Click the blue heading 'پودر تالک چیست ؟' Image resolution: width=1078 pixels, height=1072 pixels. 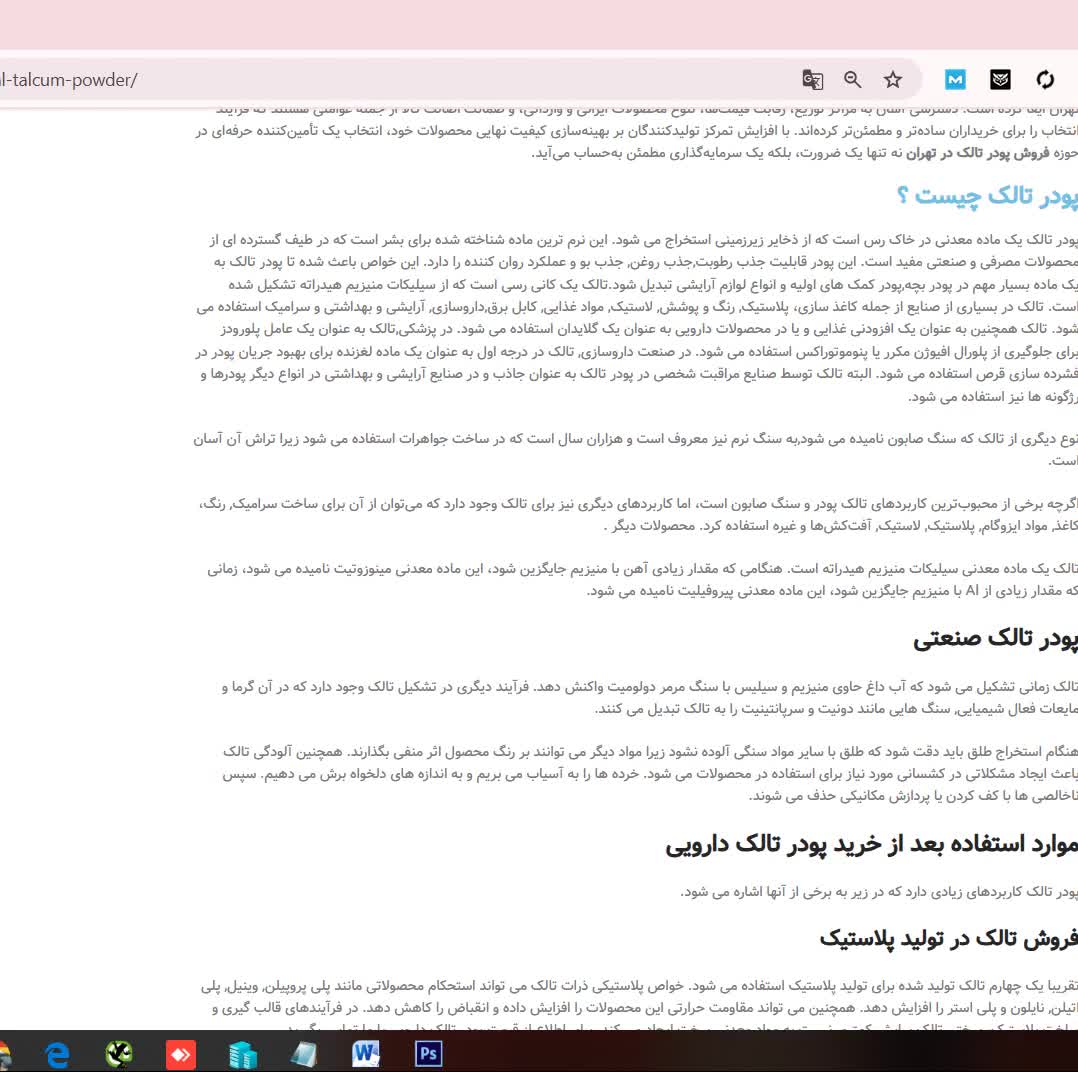pos(987,195)
